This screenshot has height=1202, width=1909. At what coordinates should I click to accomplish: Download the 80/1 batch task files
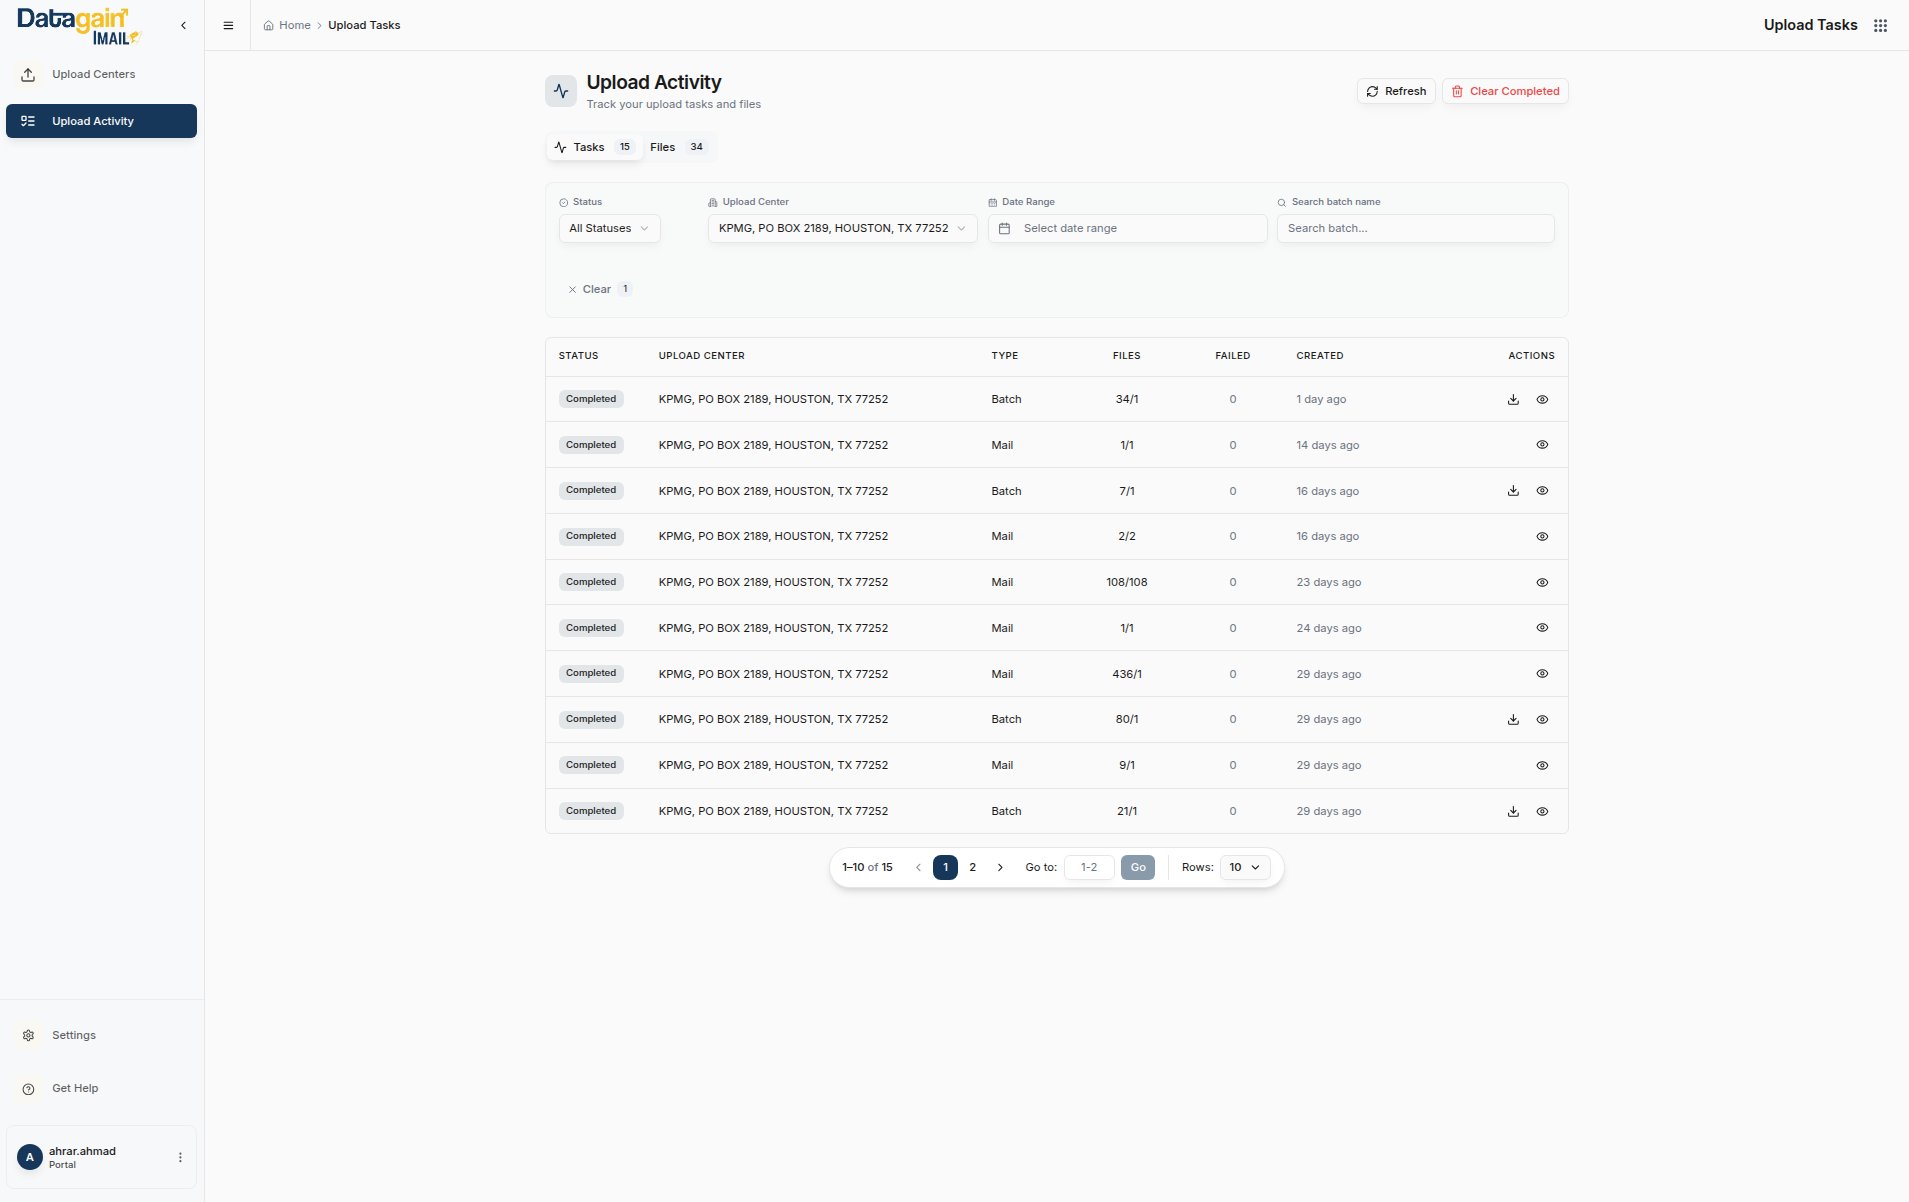coord(1513,720)
